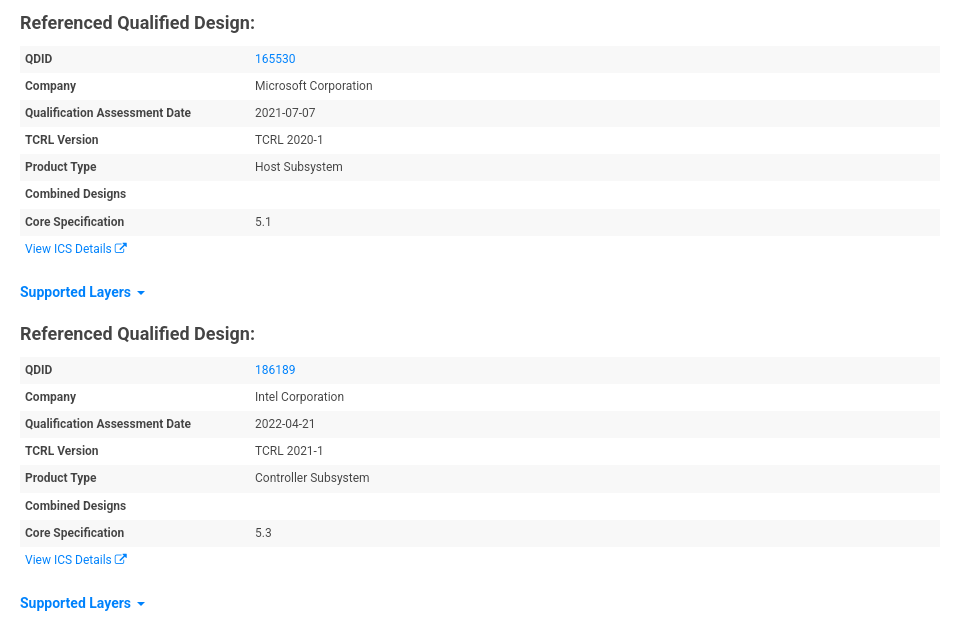956x620 pixels.
Task: Click the TCRL 2020-1 version value
Action: [x=289, y=140]
